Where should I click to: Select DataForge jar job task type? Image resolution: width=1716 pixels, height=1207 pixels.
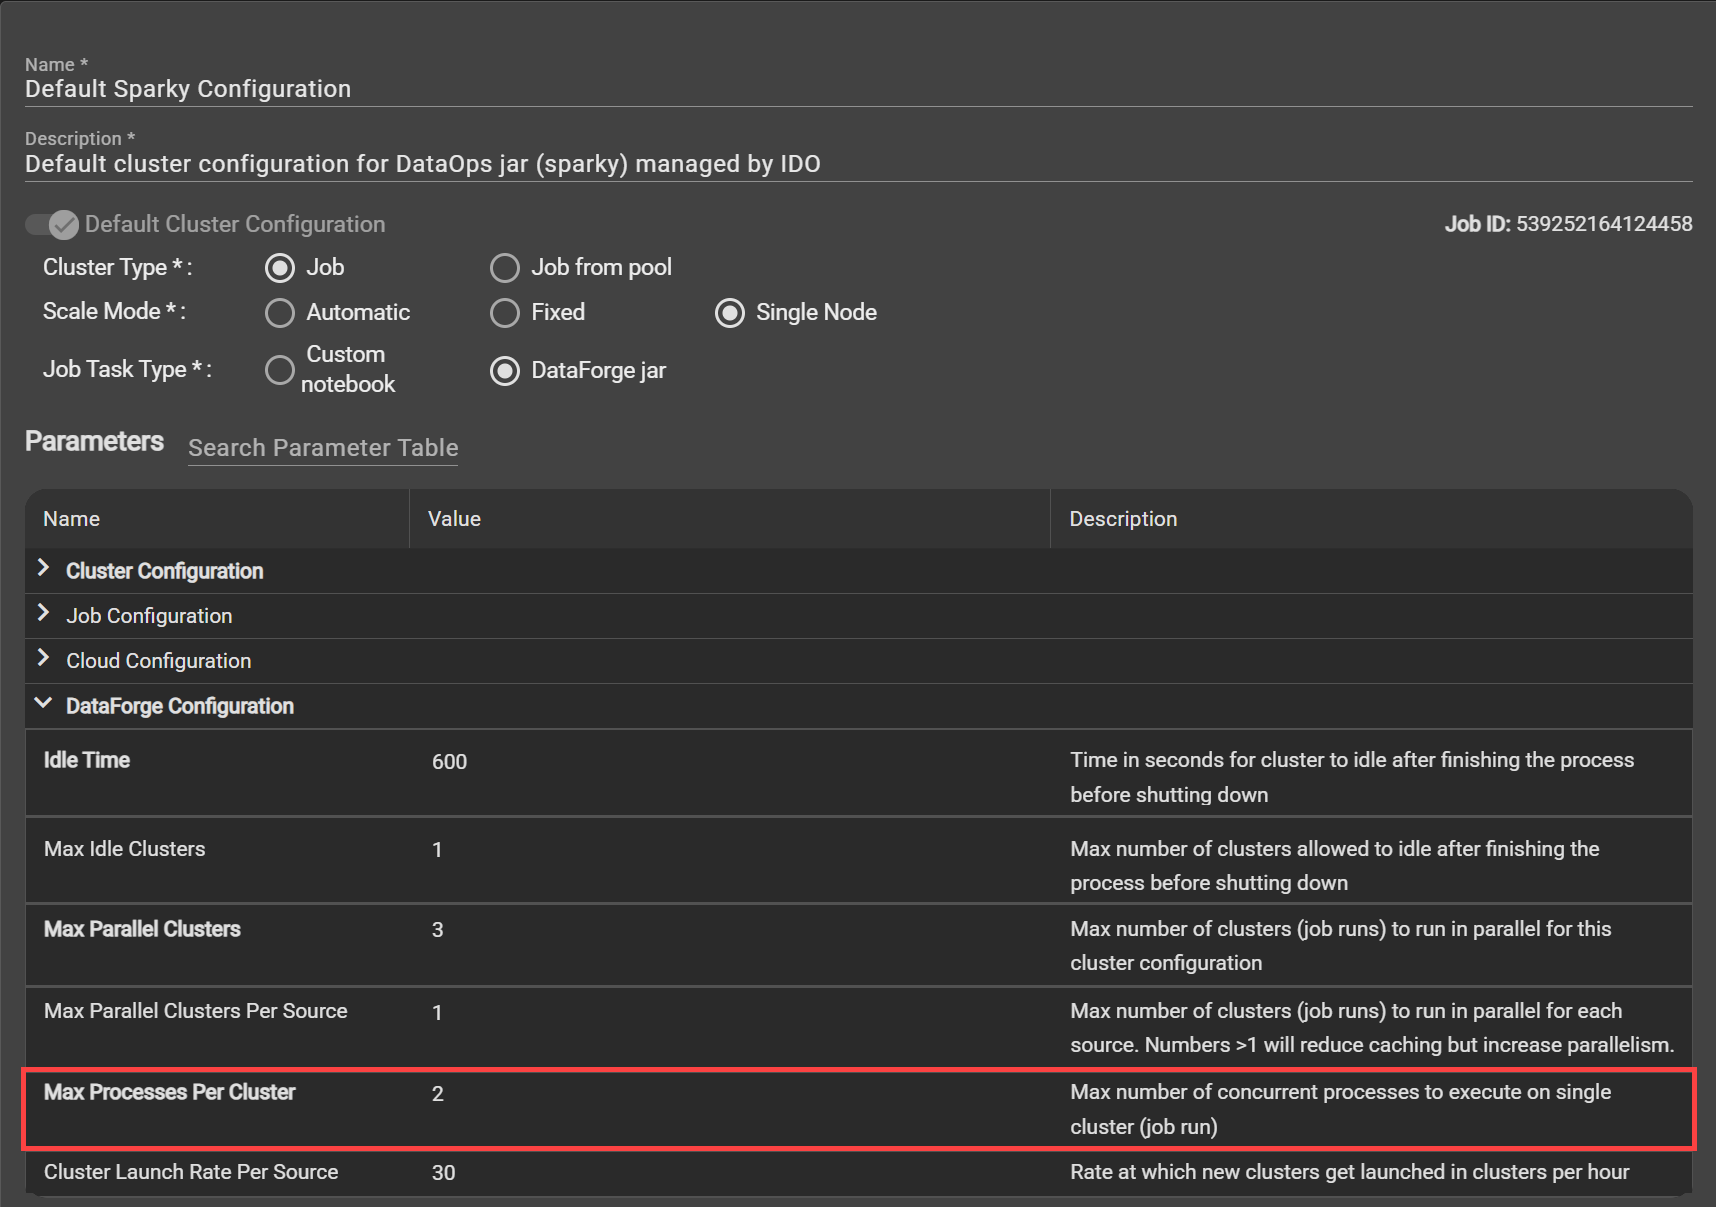pyautogui.click(x=505, y=370)
